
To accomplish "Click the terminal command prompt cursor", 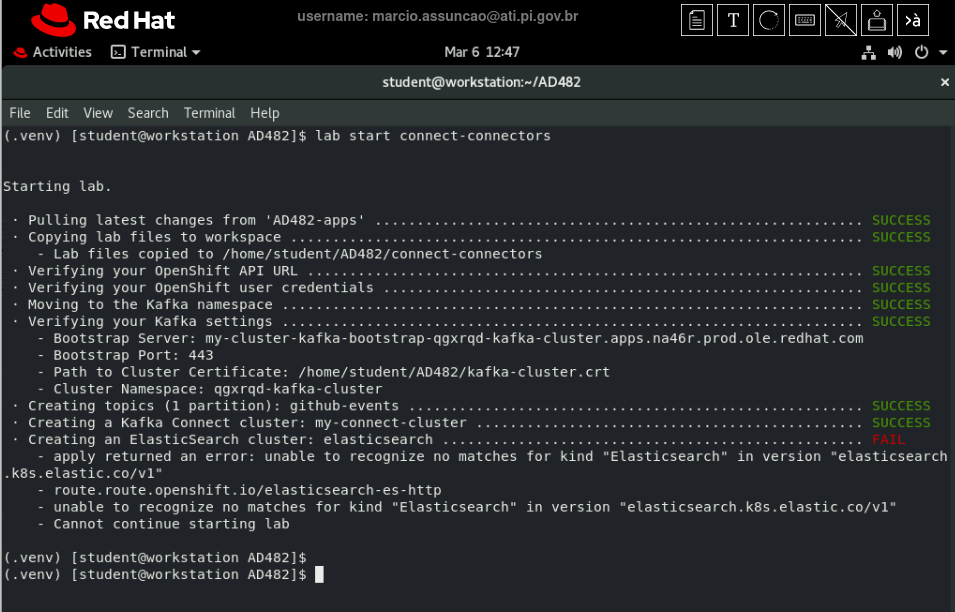I will pos(319,574).
